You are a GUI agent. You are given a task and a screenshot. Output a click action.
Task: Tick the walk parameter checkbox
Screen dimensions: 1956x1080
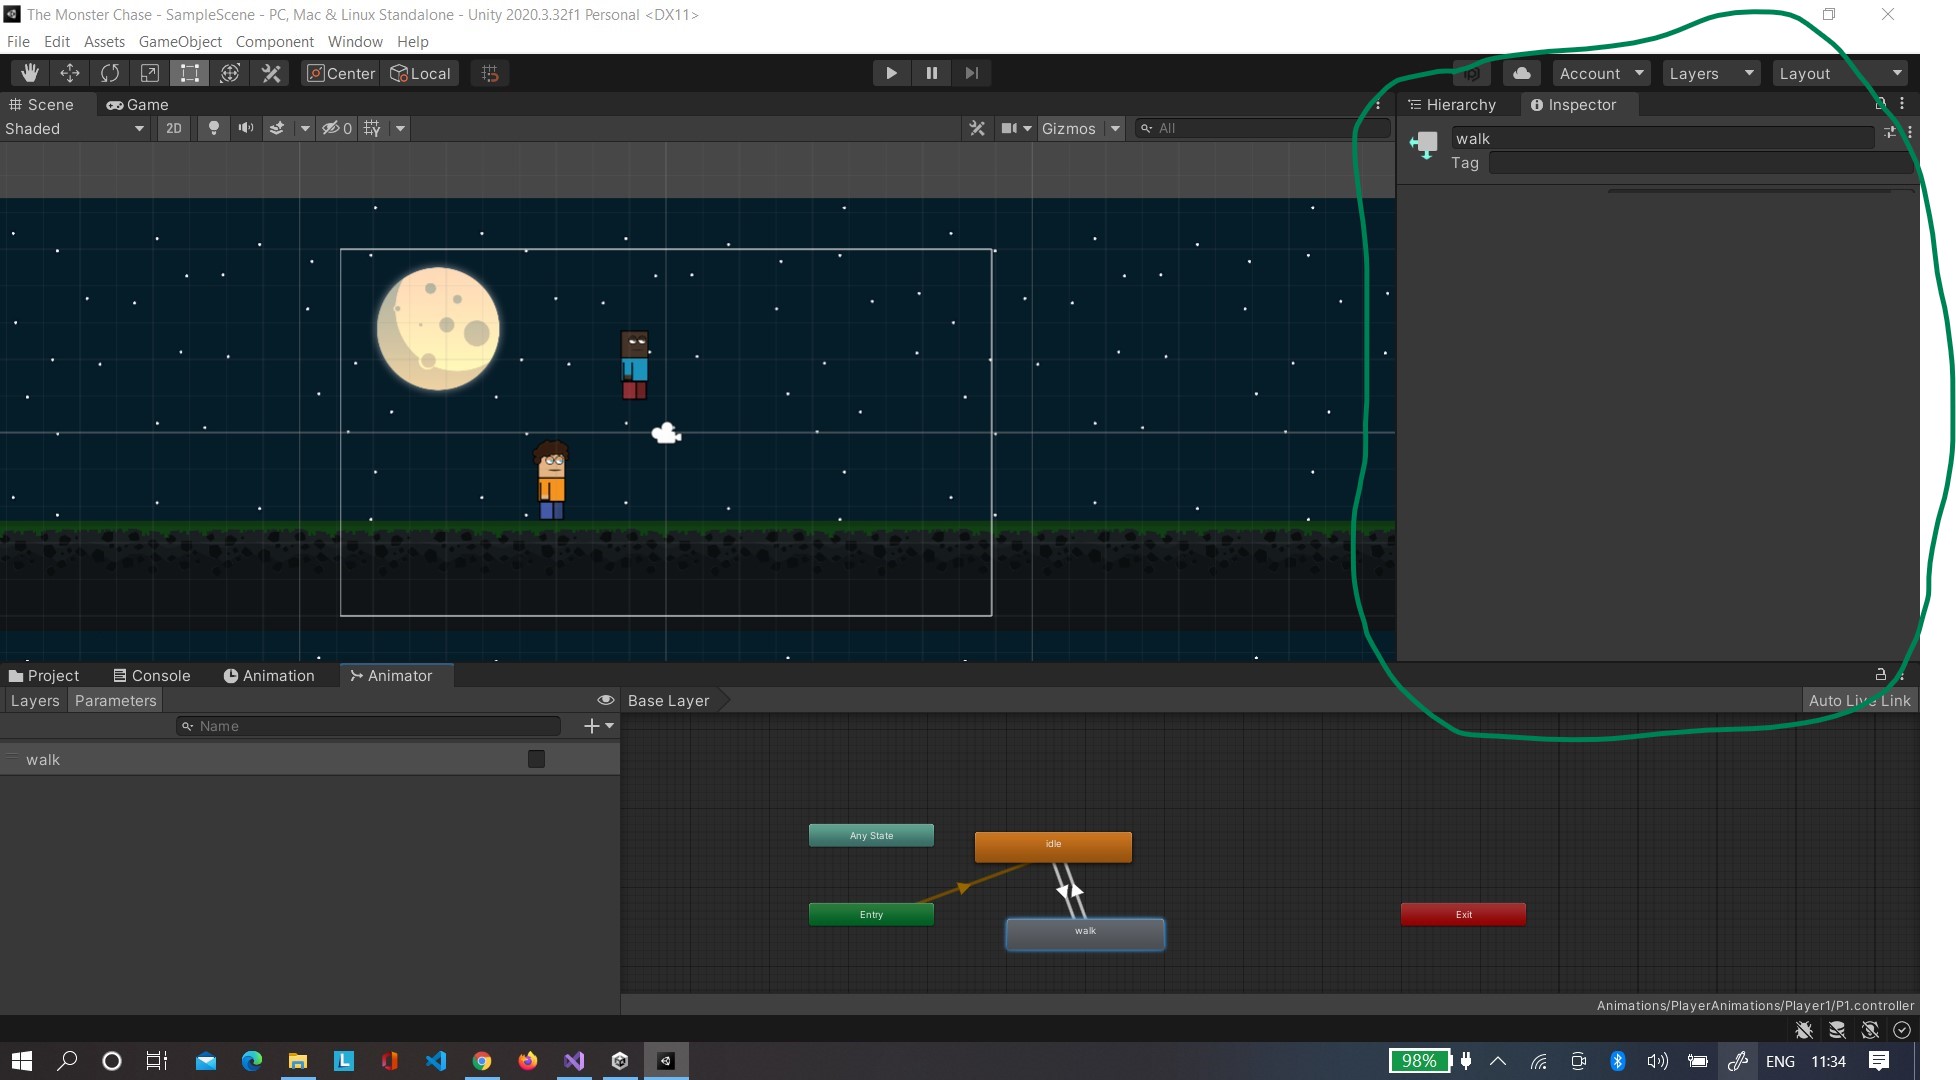coord(536,759)
